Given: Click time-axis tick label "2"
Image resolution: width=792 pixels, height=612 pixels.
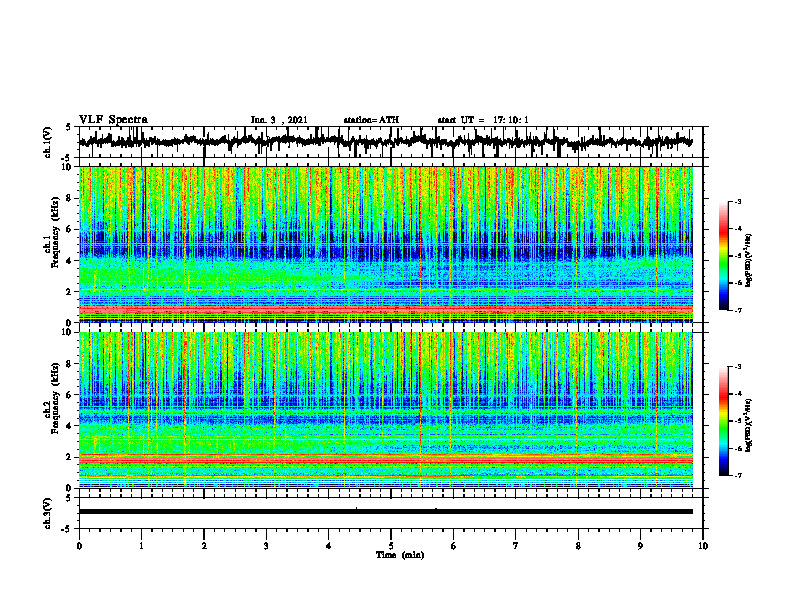Looking at the screenshot, I should 204,546.
